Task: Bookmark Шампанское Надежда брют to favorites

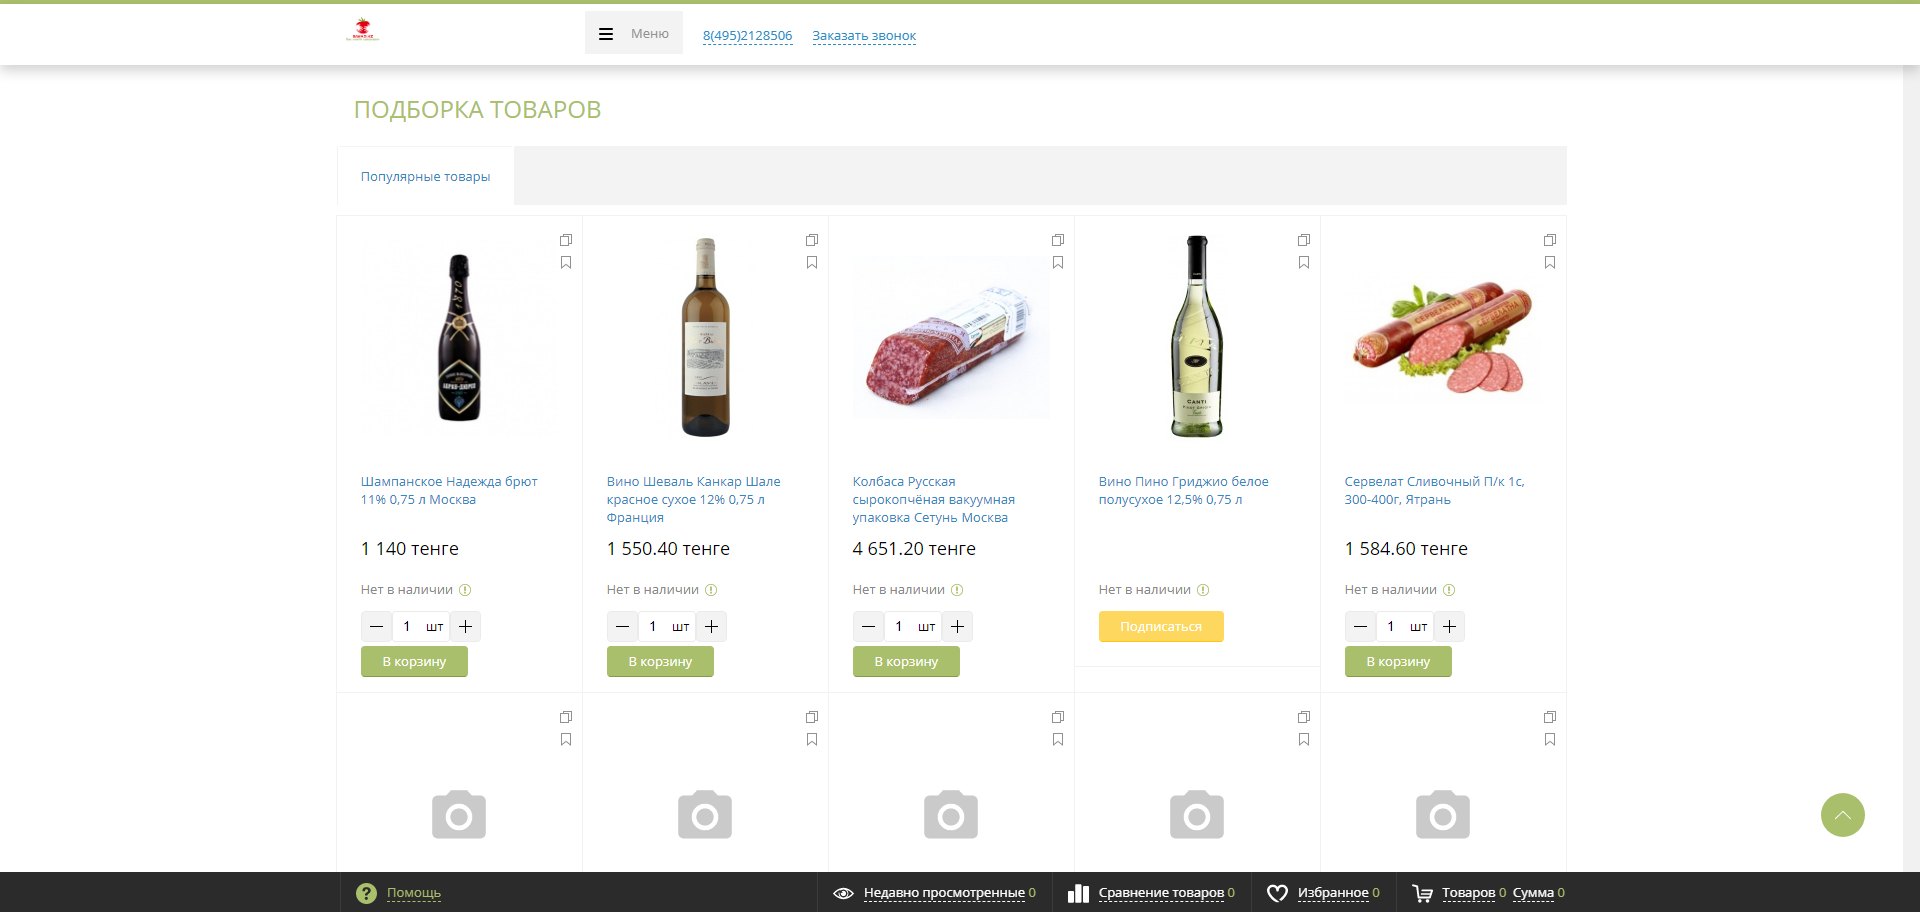Action: point(566,263)
